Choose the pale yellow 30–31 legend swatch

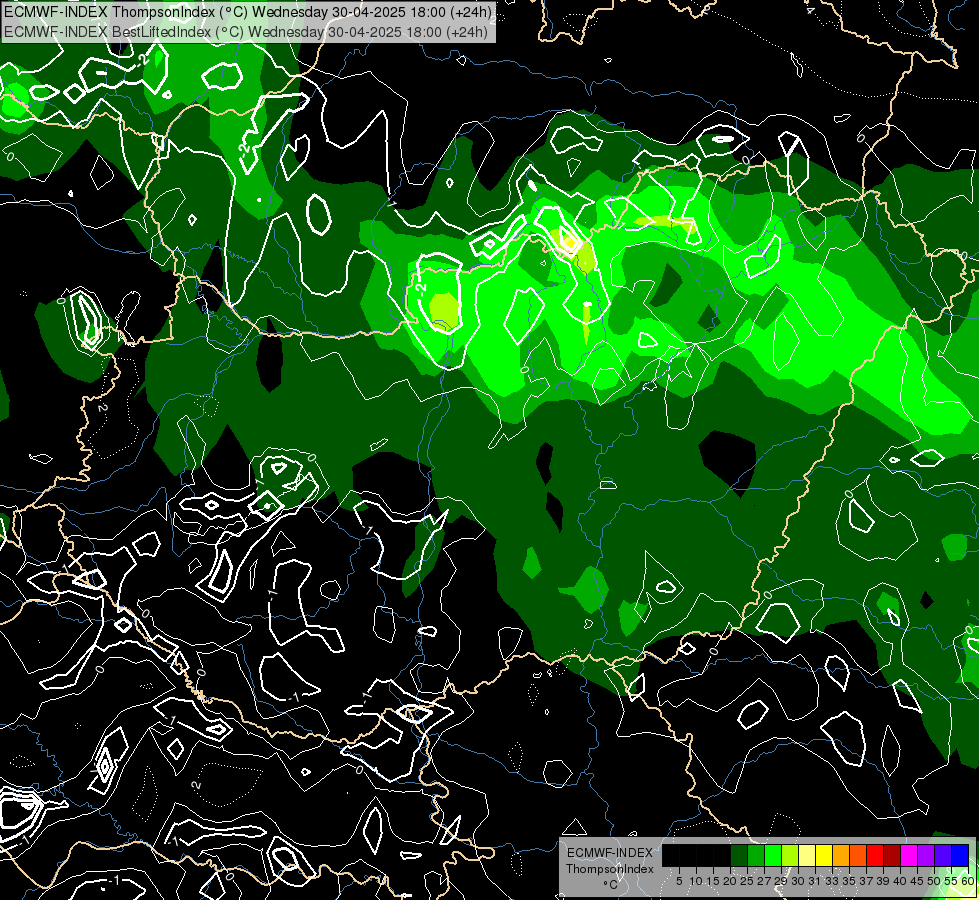point(807,855)
